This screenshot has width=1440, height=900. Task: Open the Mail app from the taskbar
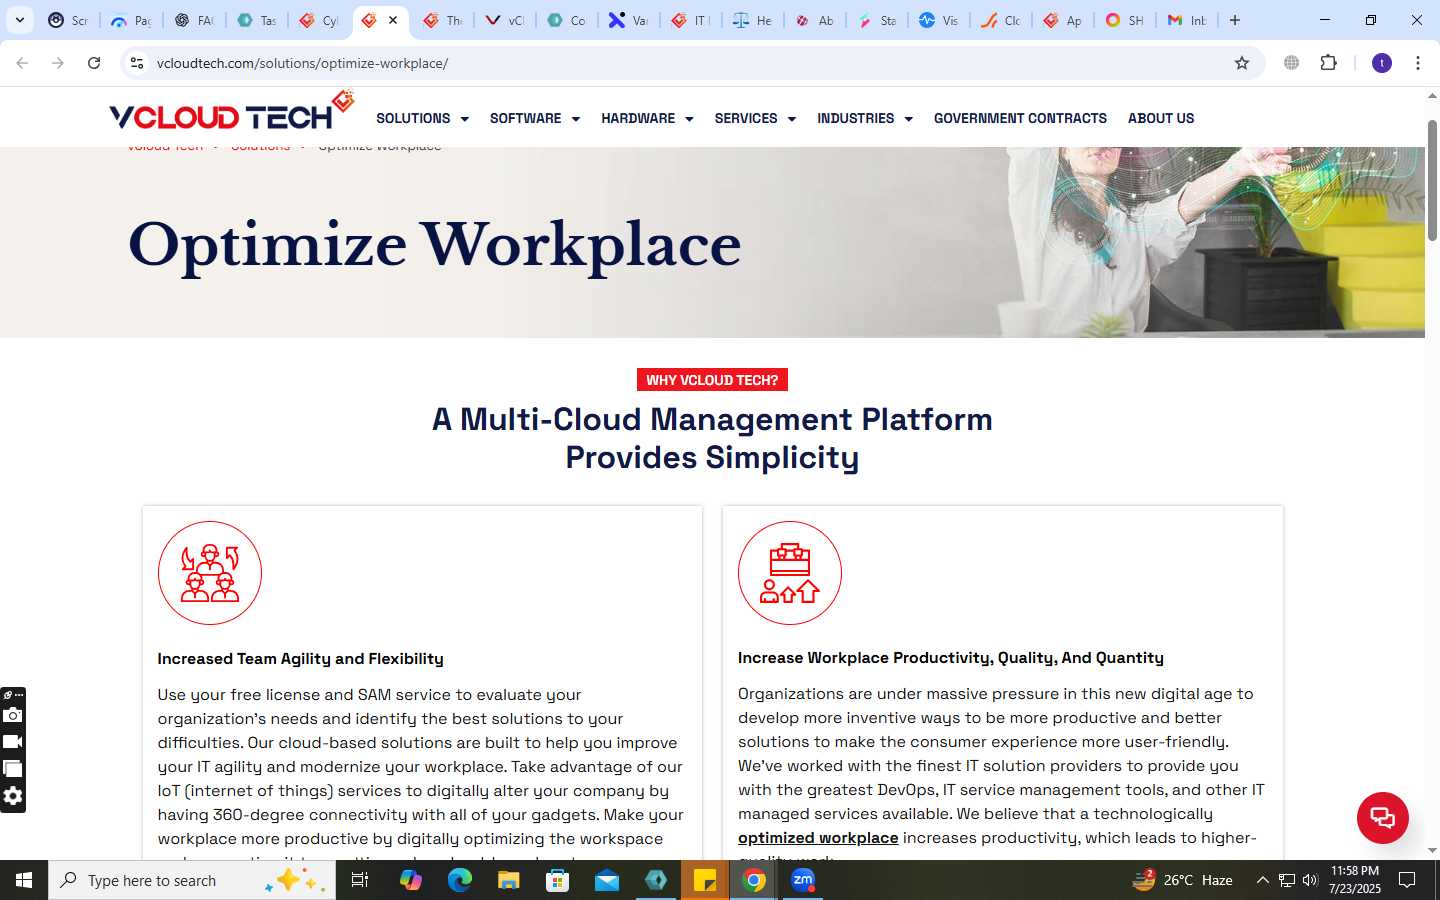607,880
